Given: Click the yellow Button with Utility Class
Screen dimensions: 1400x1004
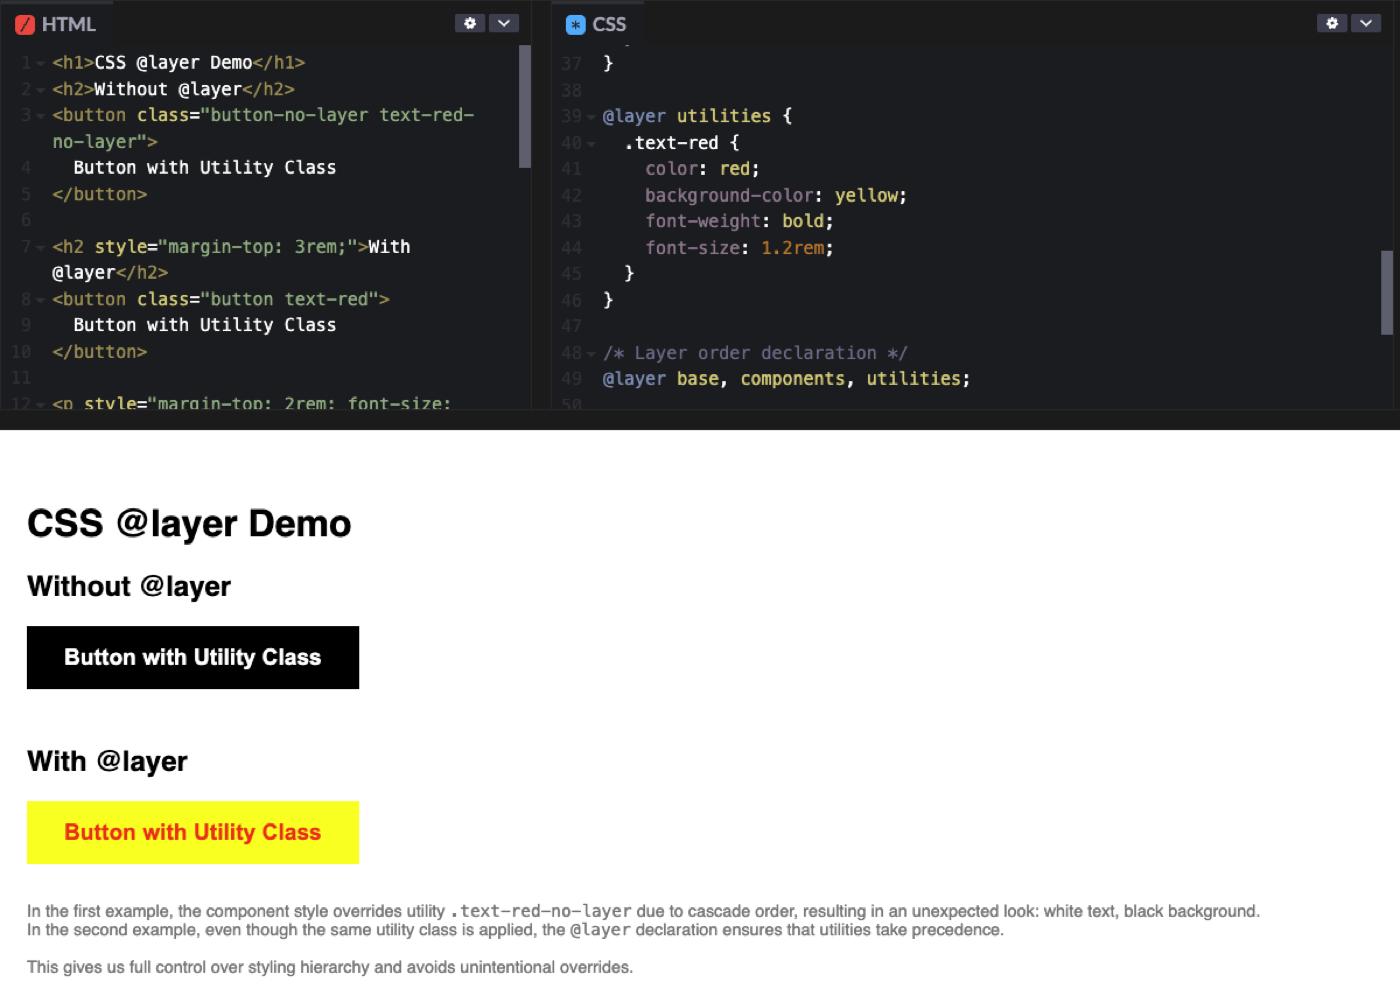Looking at the screenshot, I should [x=193, y=832].
